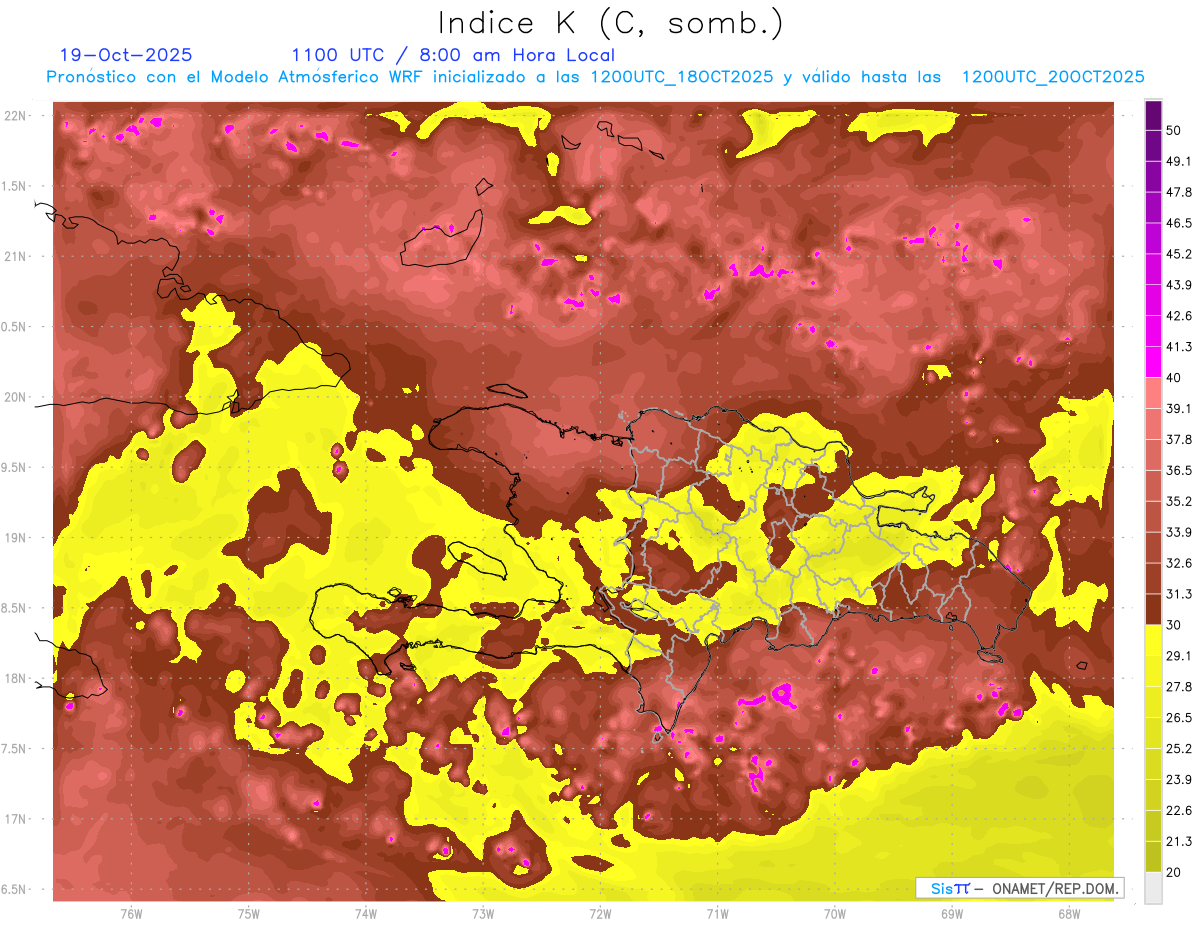The image size is (1200, 927).
Task: Click the legend value '40'
Action: click(1176, 378)
